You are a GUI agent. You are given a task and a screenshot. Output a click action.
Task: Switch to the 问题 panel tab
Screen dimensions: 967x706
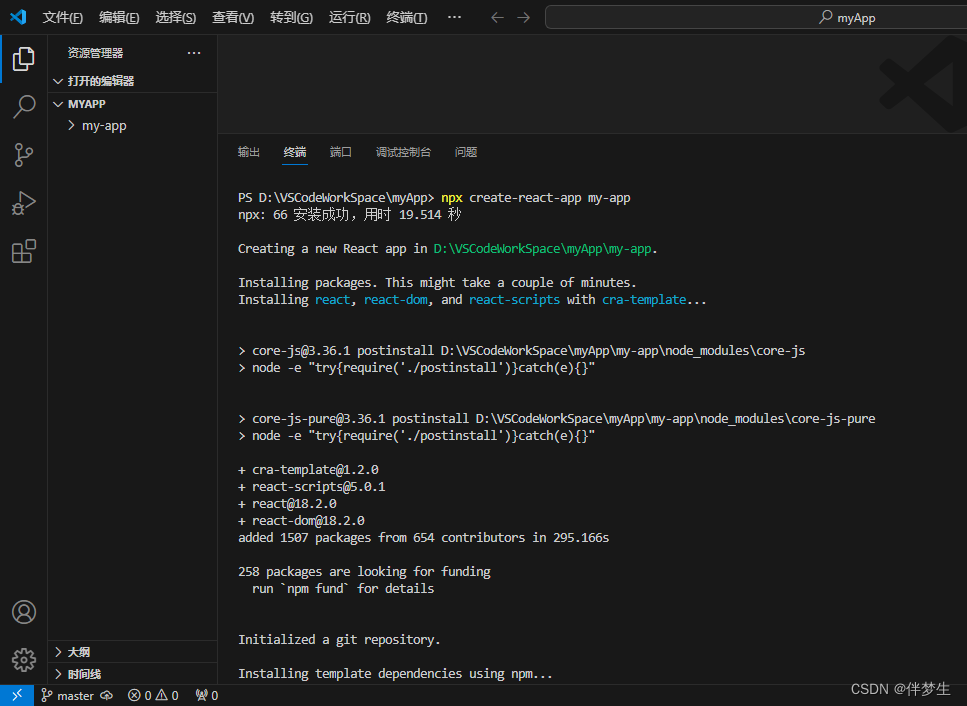[x=465, y=152]
